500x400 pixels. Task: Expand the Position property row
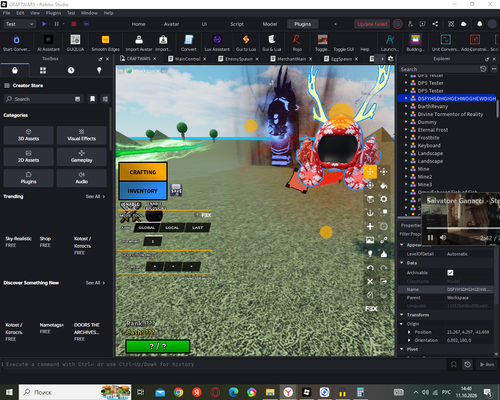tap(409, 332)
